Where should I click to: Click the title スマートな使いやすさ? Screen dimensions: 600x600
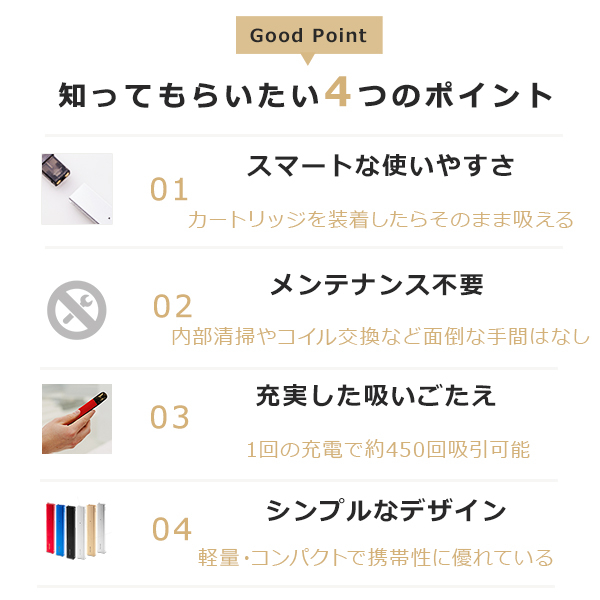pos(381,167)
